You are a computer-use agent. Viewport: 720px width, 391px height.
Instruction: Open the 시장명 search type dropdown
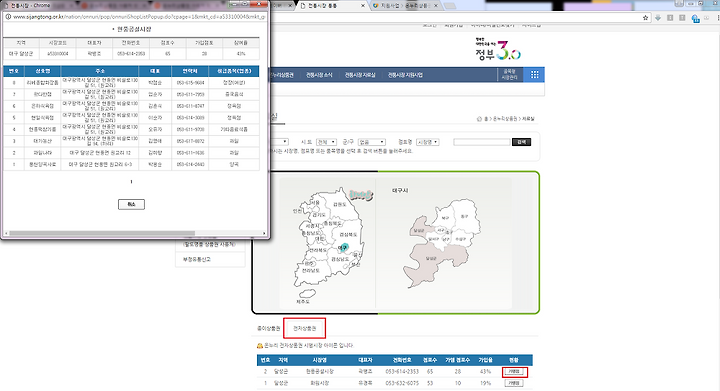coord(428,142)
